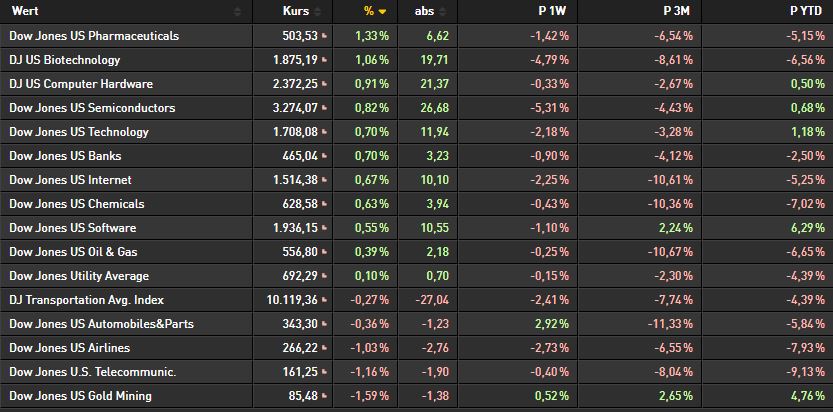The image size is (833, 412).
Task: Open Dow Jones US Pharmaceuticals index
Action: [94, 36]
